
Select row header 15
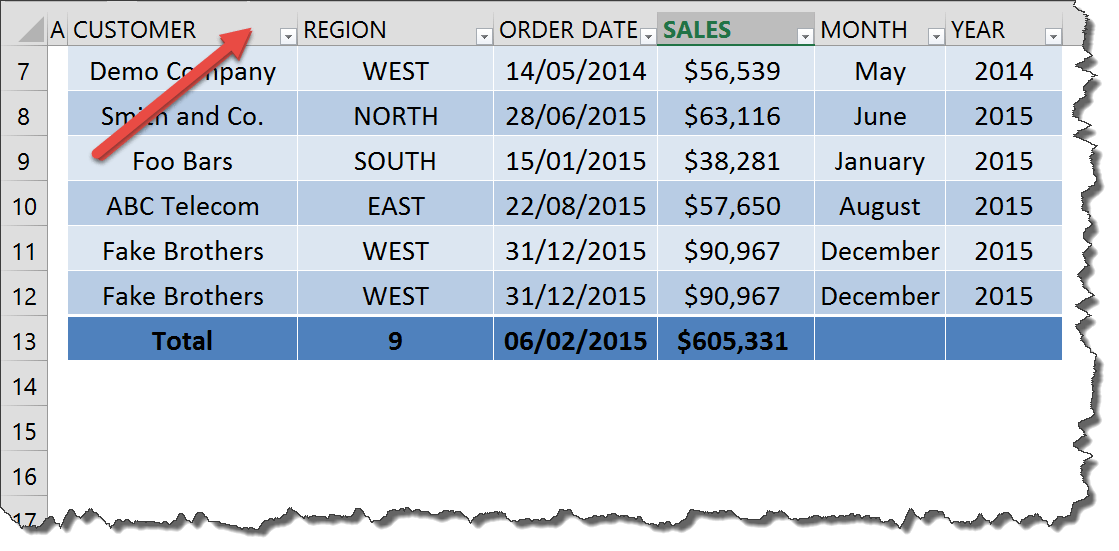pyautogui.click(x=24, y=431)
